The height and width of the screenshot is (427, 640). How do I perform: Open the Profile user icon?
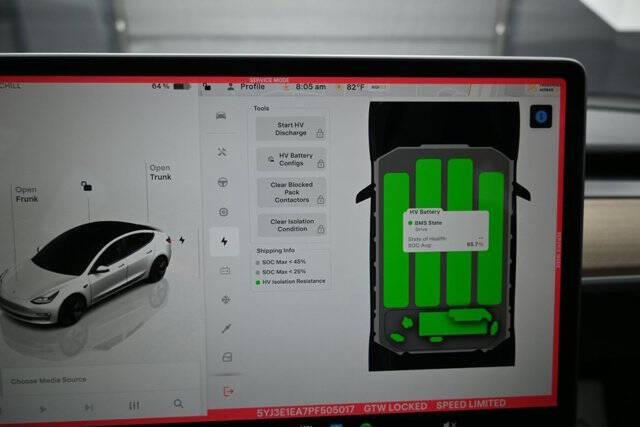(231, 87)
